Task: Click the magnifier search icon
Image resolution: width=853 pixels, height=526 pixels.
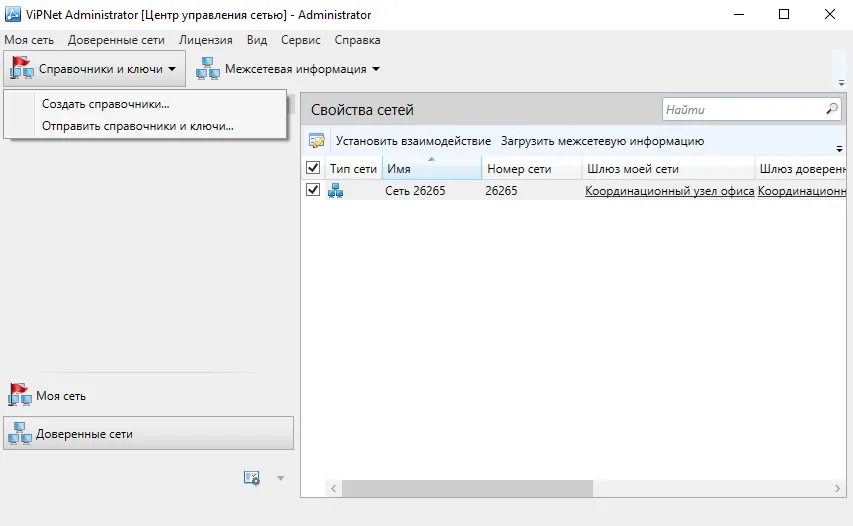Action: coord(832,109)
